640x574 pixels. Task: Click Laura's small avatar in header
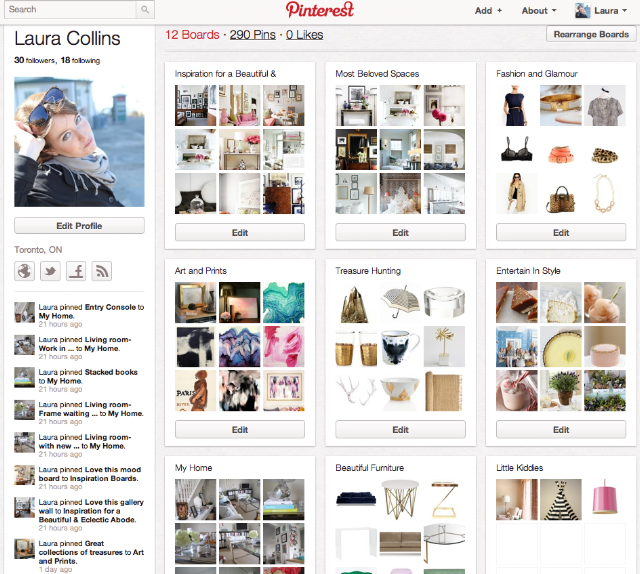click(582, 11)
